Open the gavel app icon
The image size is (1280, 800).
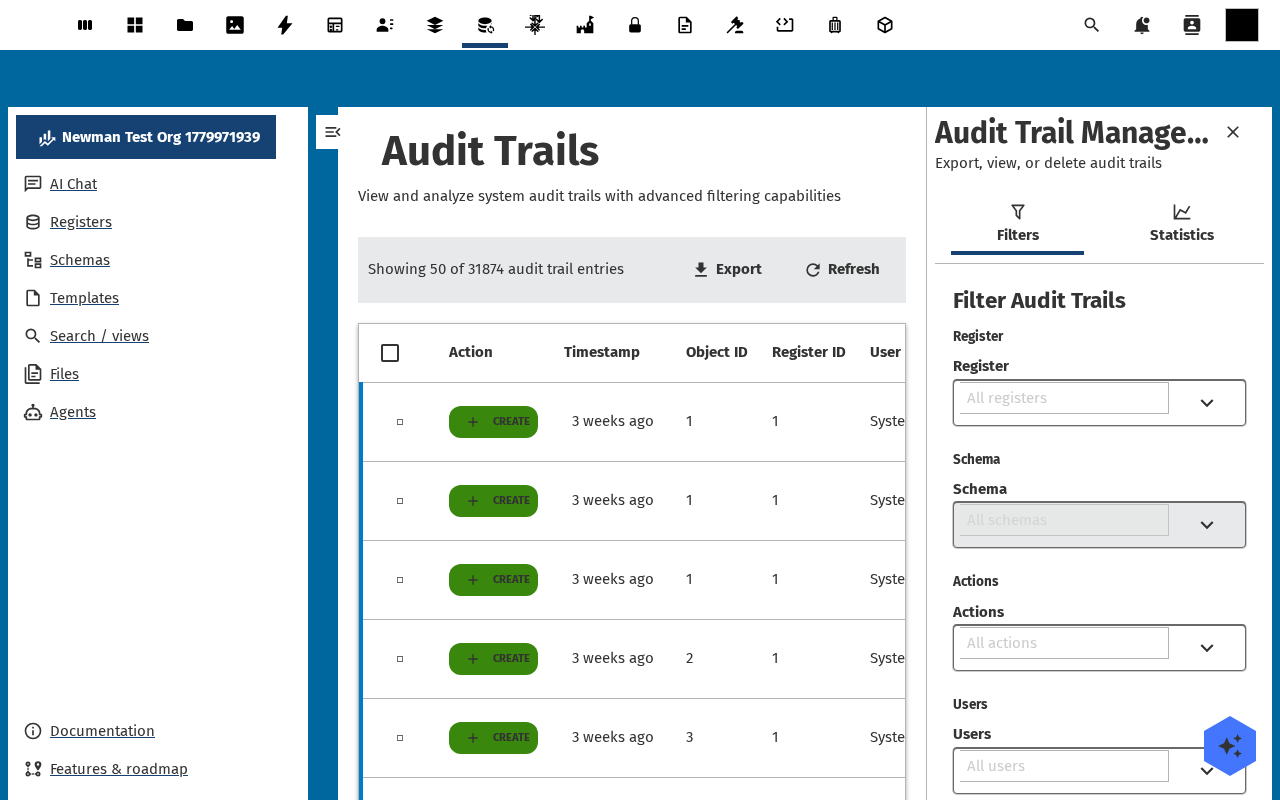tap(735, 25)
